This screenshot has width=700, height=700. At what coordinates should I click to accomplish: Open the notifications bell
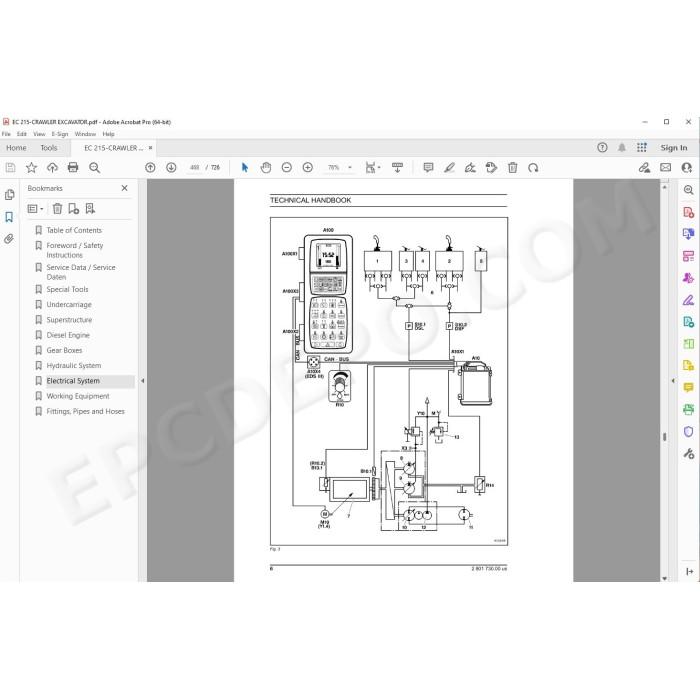click(x=622, y=148)
